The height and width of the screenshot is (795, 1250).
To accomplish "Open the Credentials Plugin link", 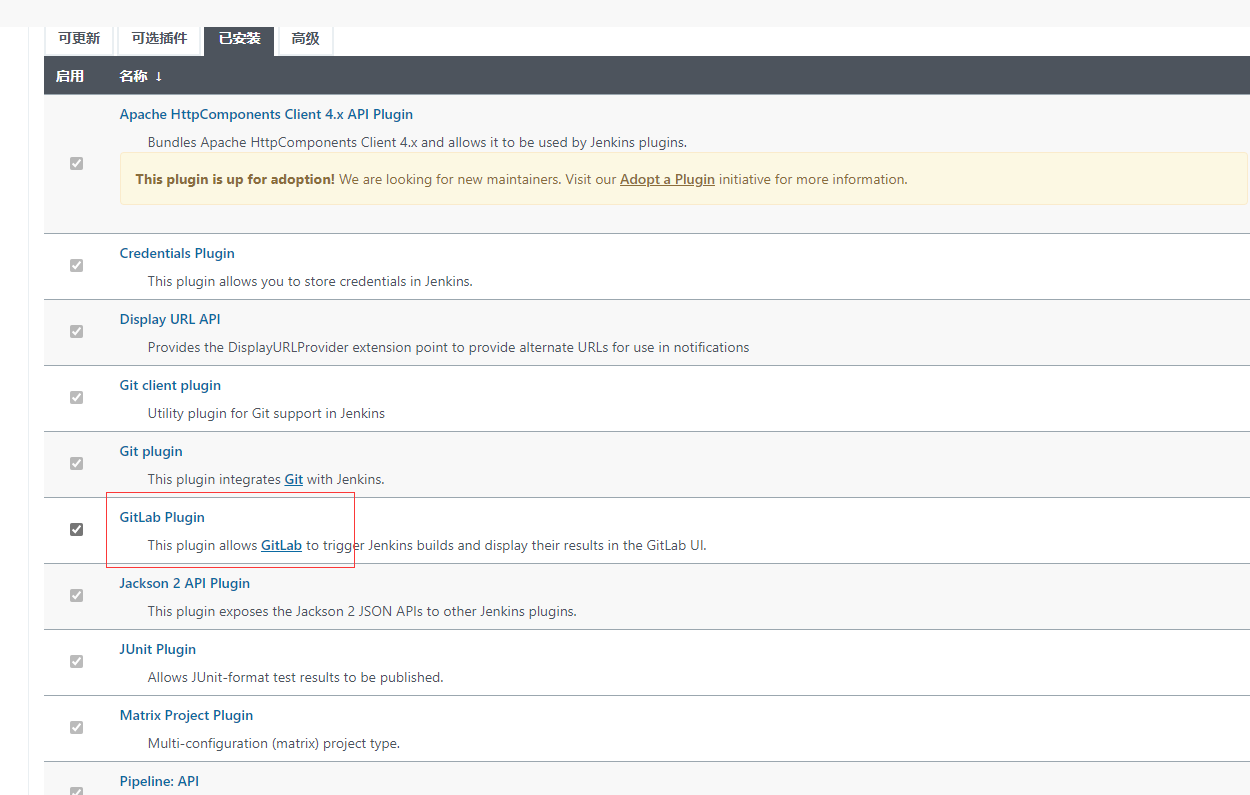I will coord(177,253).
